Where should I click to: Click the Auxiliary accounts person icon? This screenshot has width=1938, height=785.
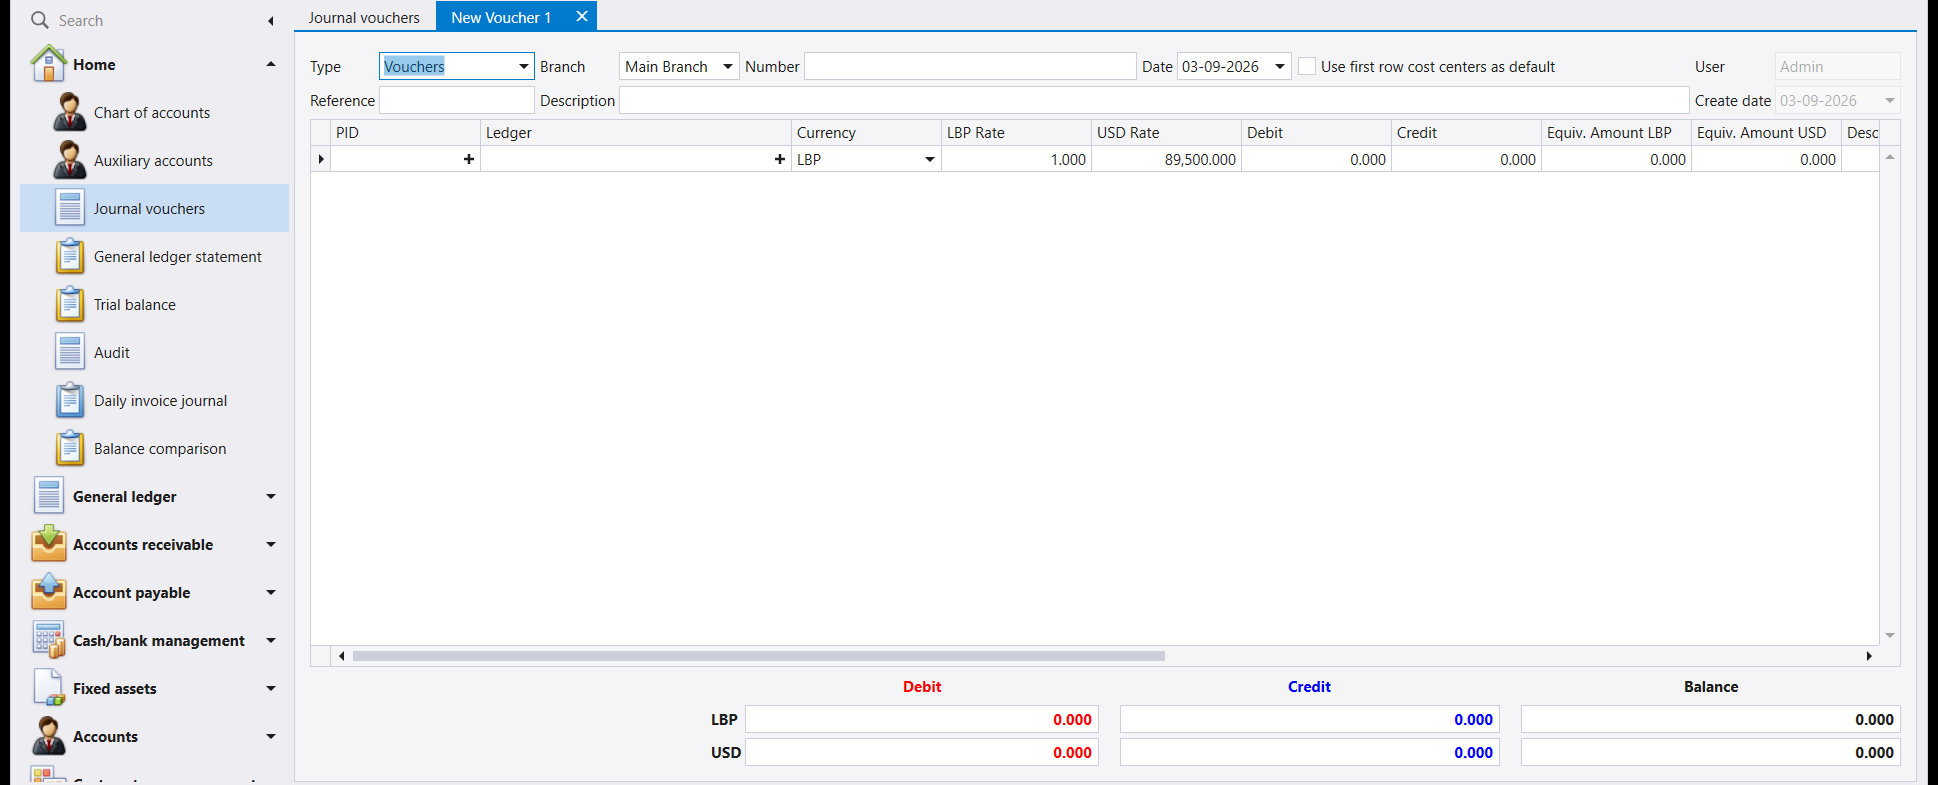pyautogui.click(x=69, y=160)
